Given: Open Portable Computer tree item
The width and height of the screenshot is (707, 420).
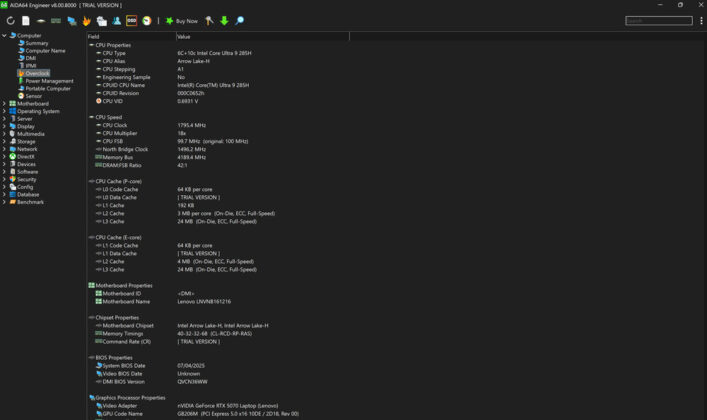Looking at the screenshot, I should click(44, 88).
